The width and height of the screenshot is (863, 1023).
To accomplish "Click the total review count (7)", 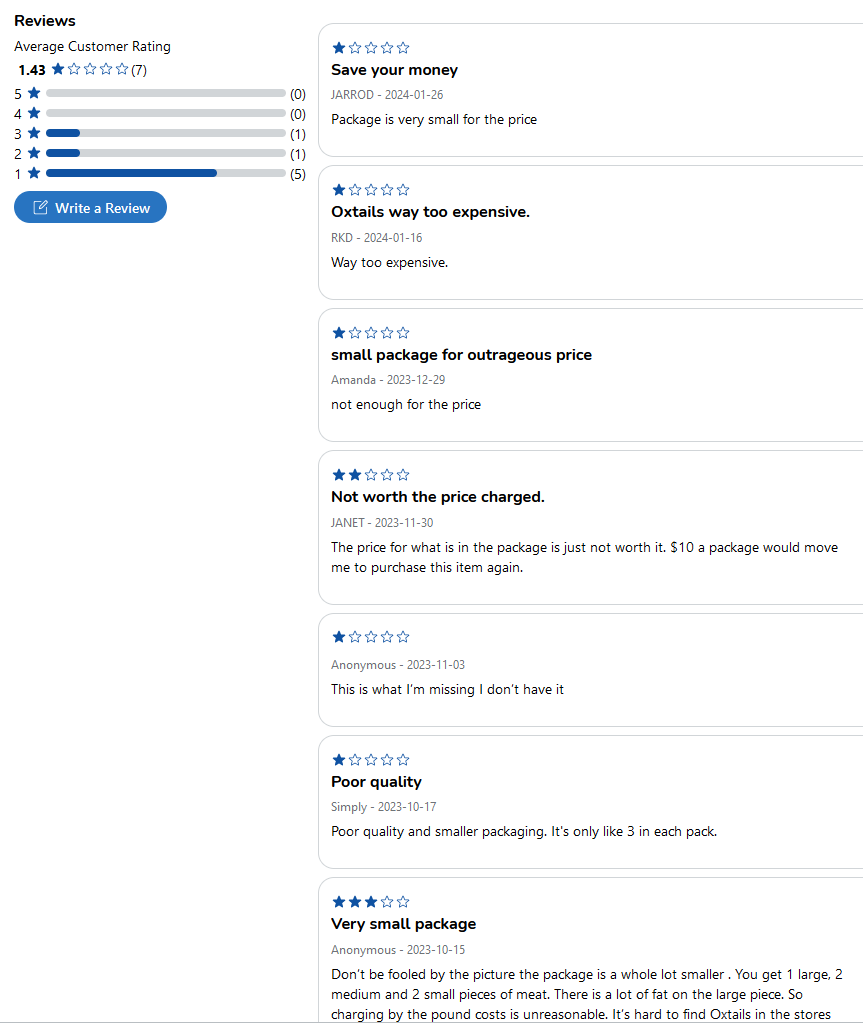I will 139,70.
